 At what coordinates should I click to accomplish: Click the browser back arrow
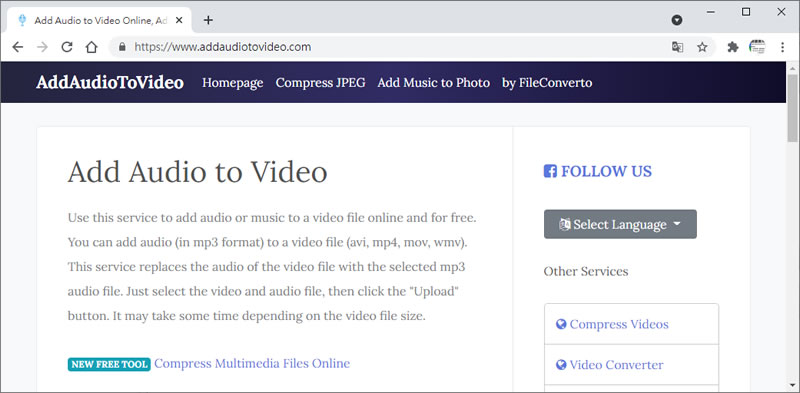point(18,47)
